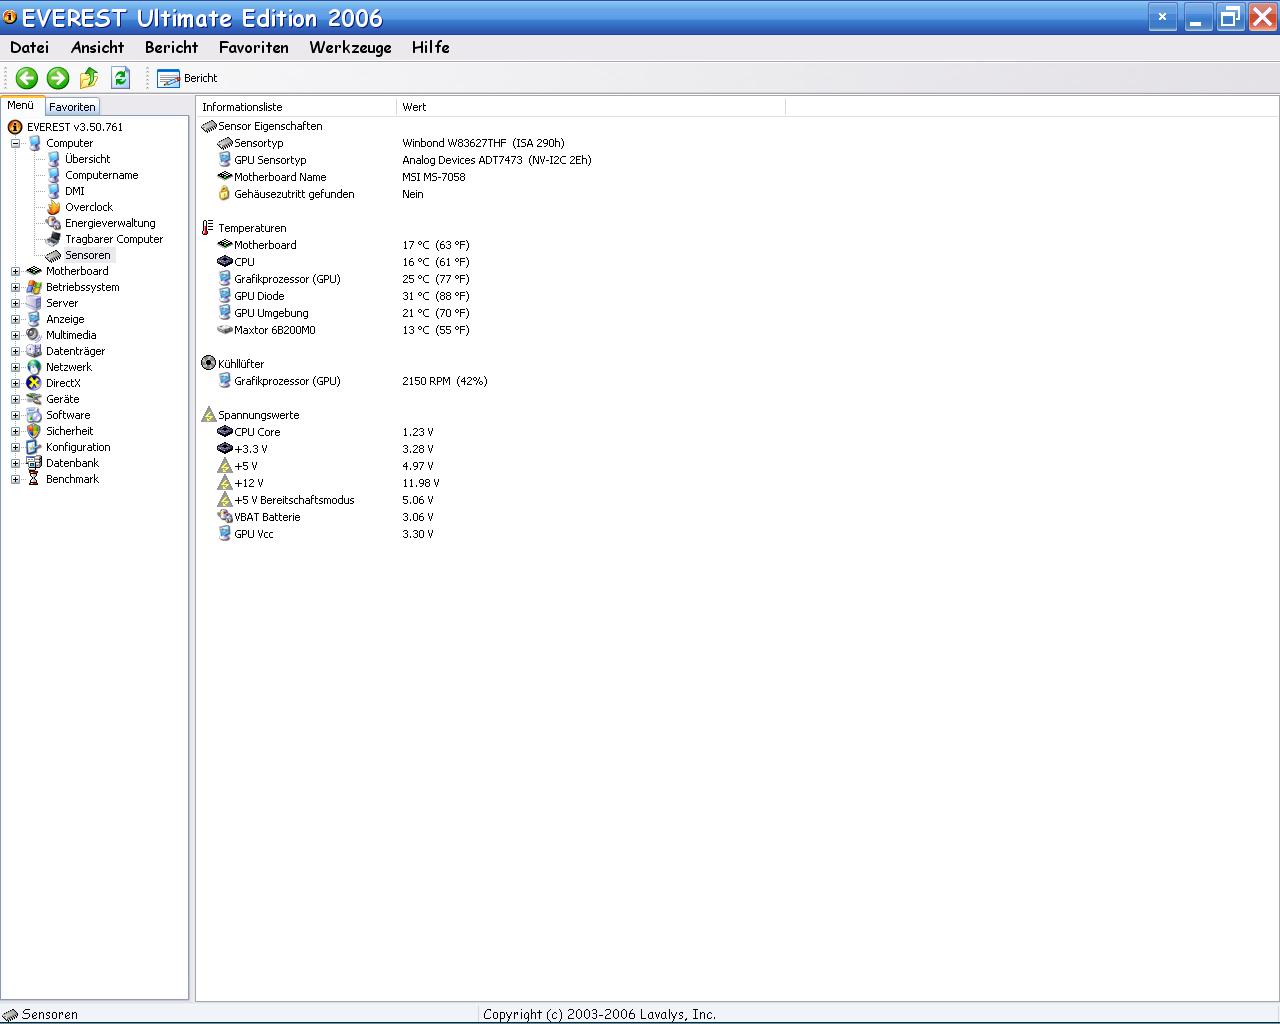Expand the Datenträger tree node
The height and width of the screenshot is (1024, 1280).
(16, 351)
